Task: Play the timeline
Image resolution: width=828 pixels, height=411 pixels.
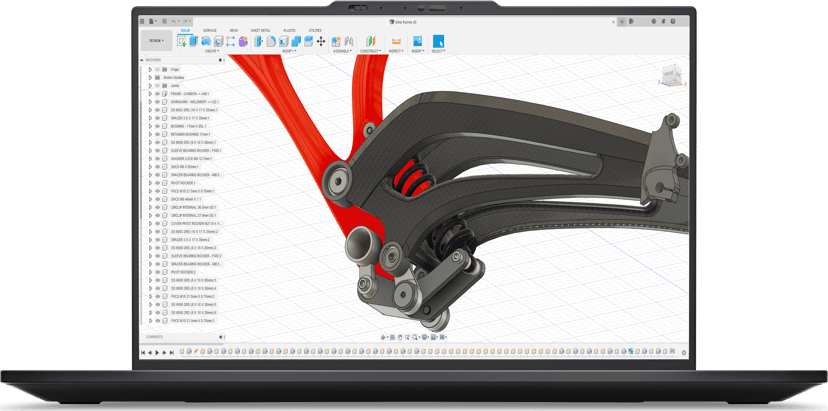Action: pyautogui.click(x=157, y=352)
